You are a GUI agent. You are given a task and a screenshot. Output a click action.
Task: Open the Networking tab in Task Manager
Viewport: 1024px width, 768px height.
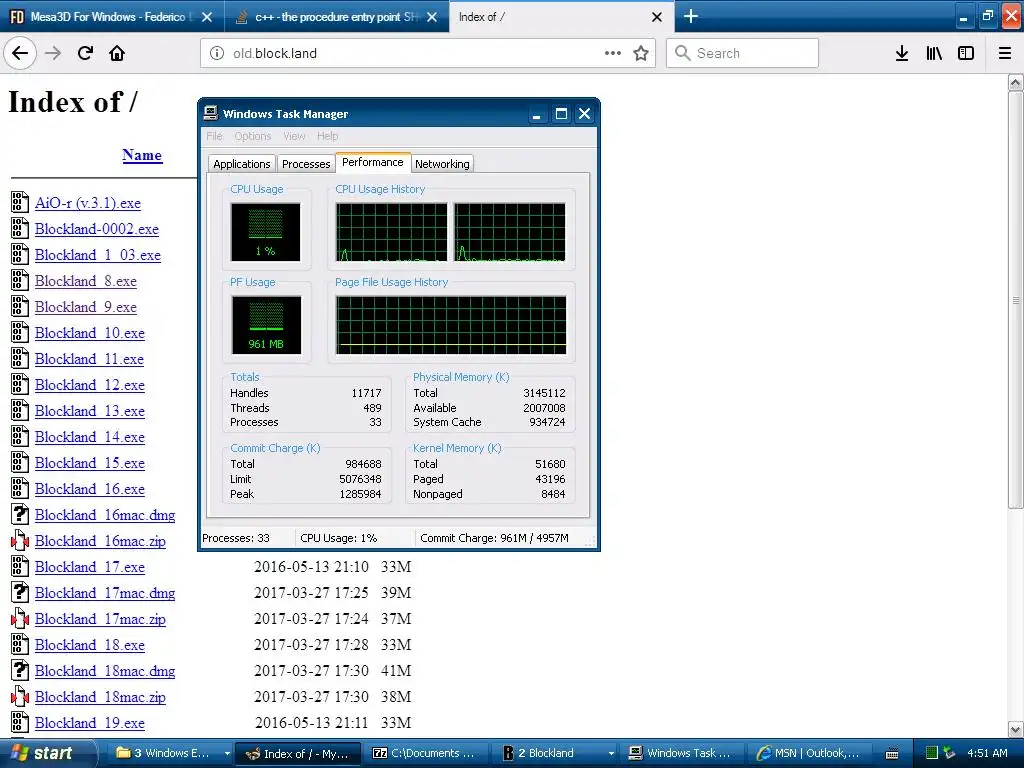tap(442, 164)
